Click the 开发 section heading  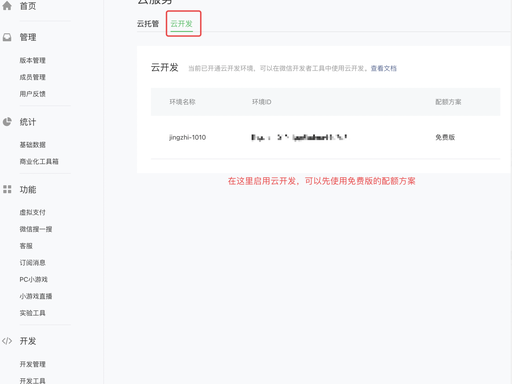click(x=28, y=341)
